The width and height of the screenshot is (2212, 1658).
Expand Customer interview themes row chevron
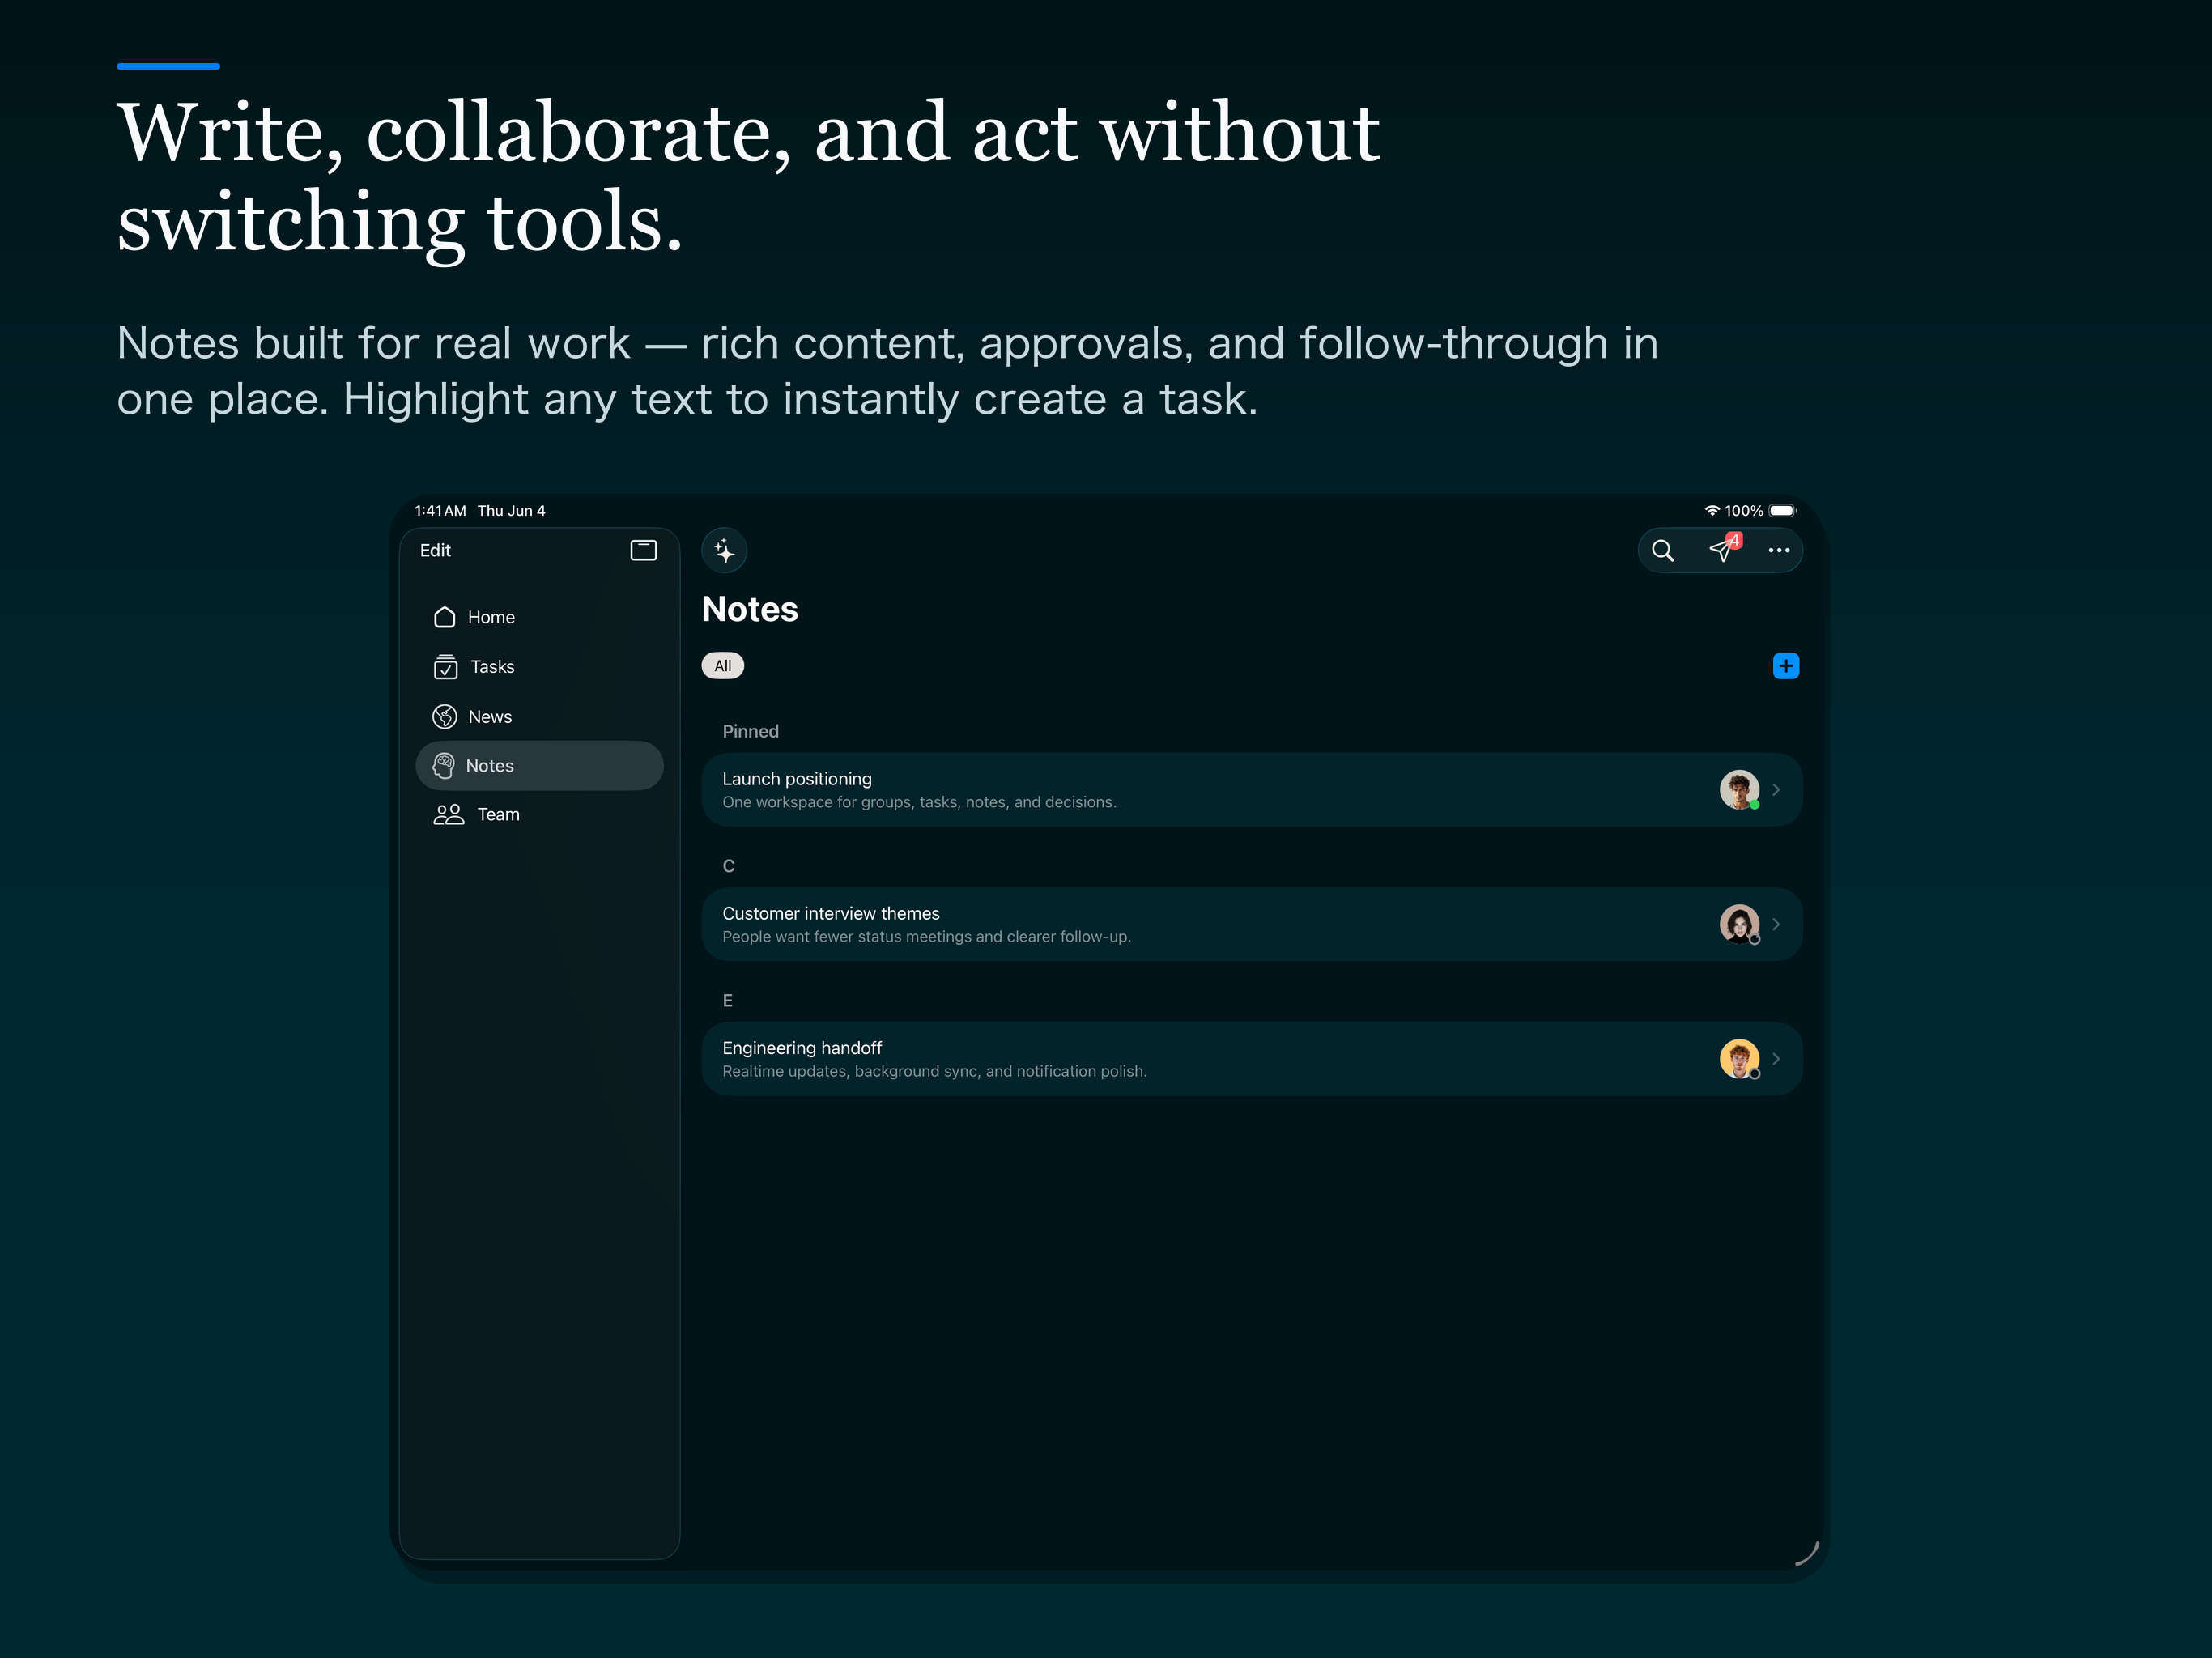point(1776,924)
